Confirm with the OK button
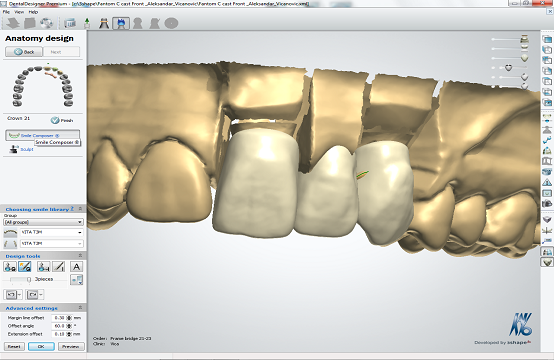The image size is (554, 360). click(x=41, y=347)
